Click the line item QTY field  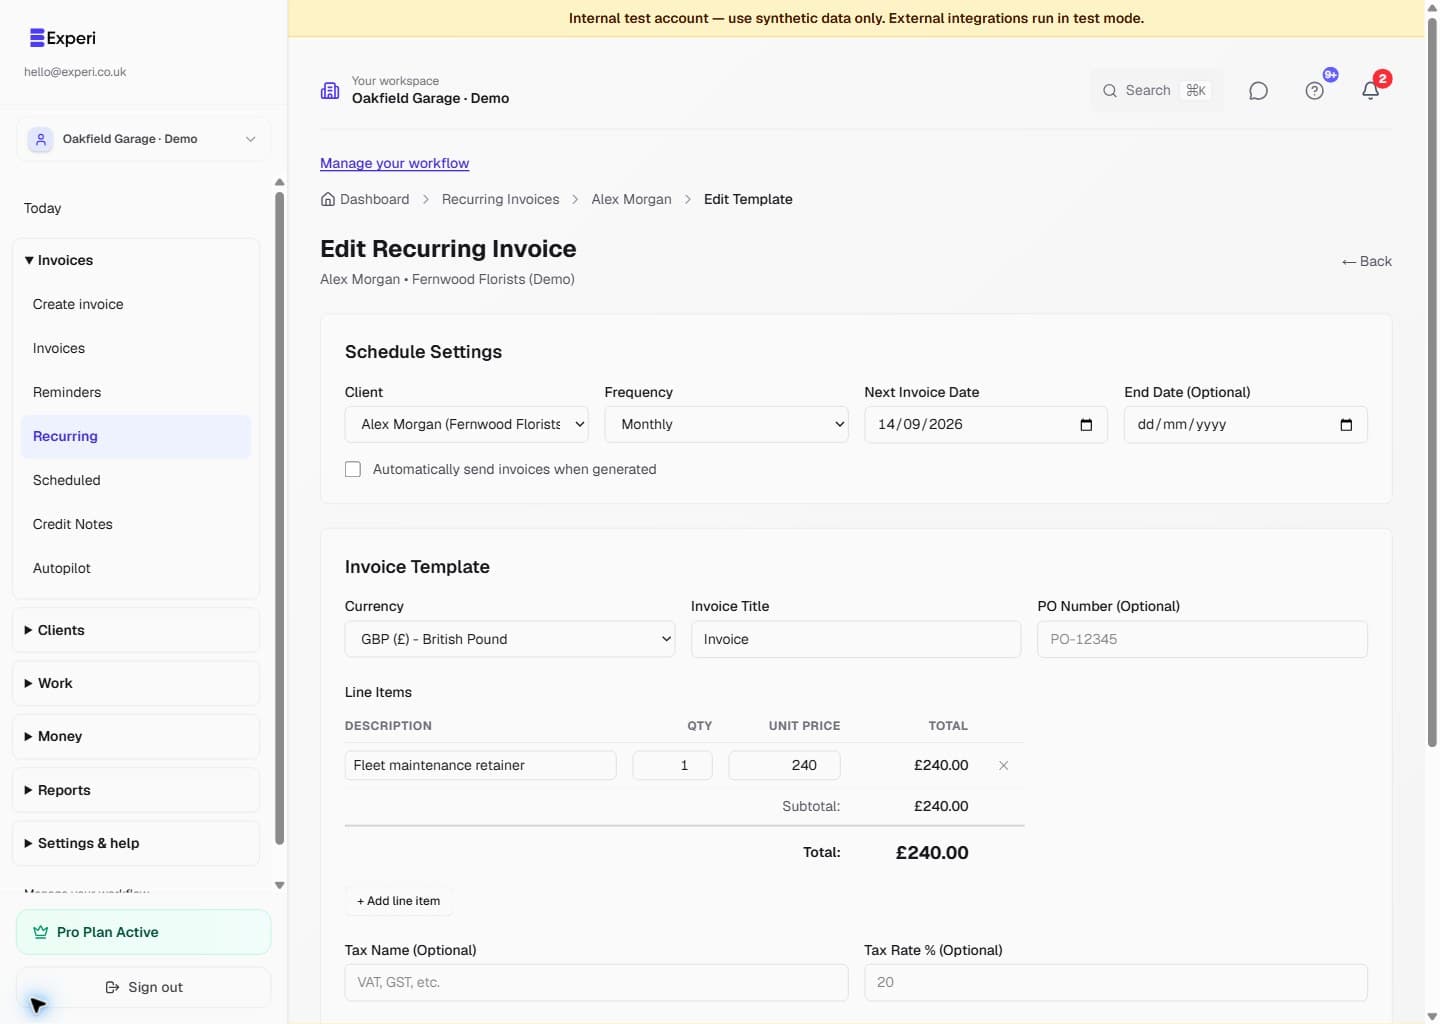(672, 765)
